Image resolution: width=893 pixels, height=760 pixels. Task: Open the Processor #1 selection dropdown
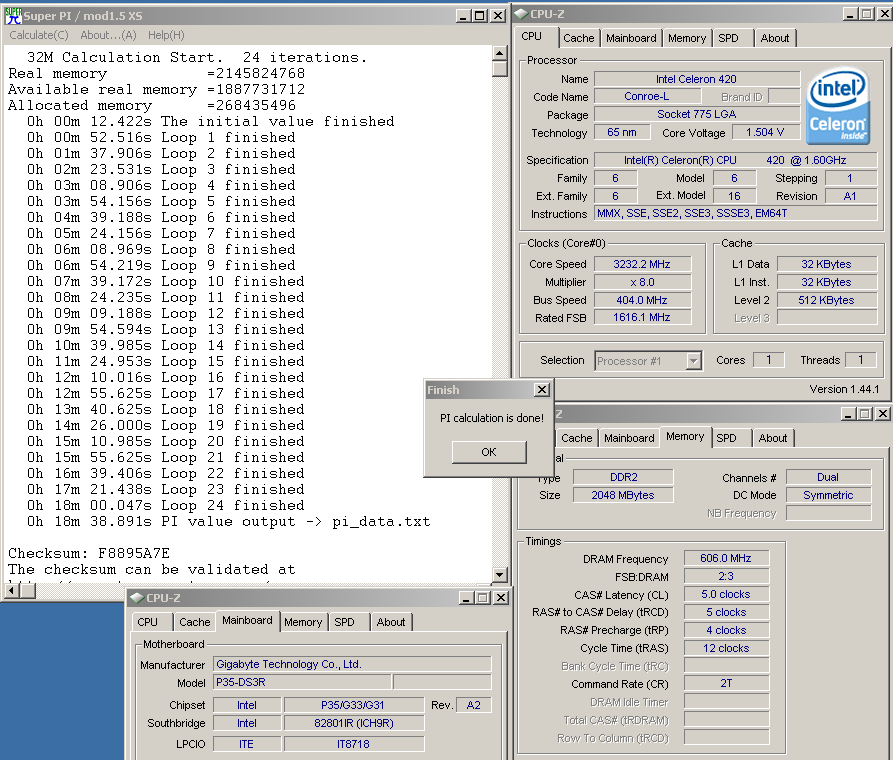click(x=693, y=361)
